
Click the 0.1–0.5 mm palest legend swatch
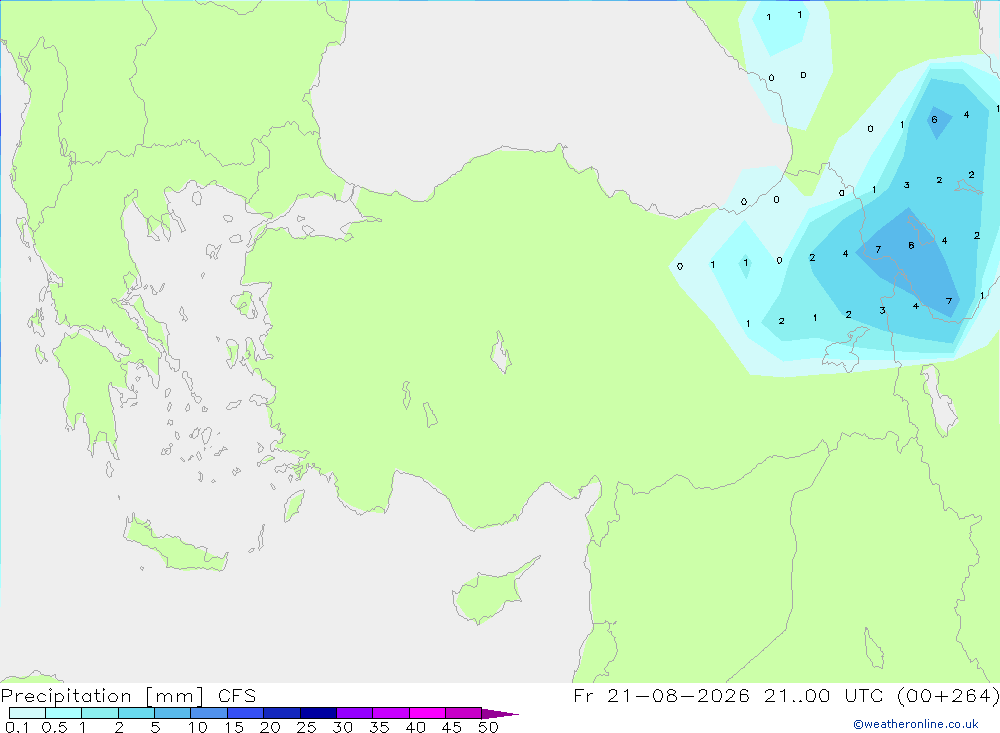tap(27, 713)
